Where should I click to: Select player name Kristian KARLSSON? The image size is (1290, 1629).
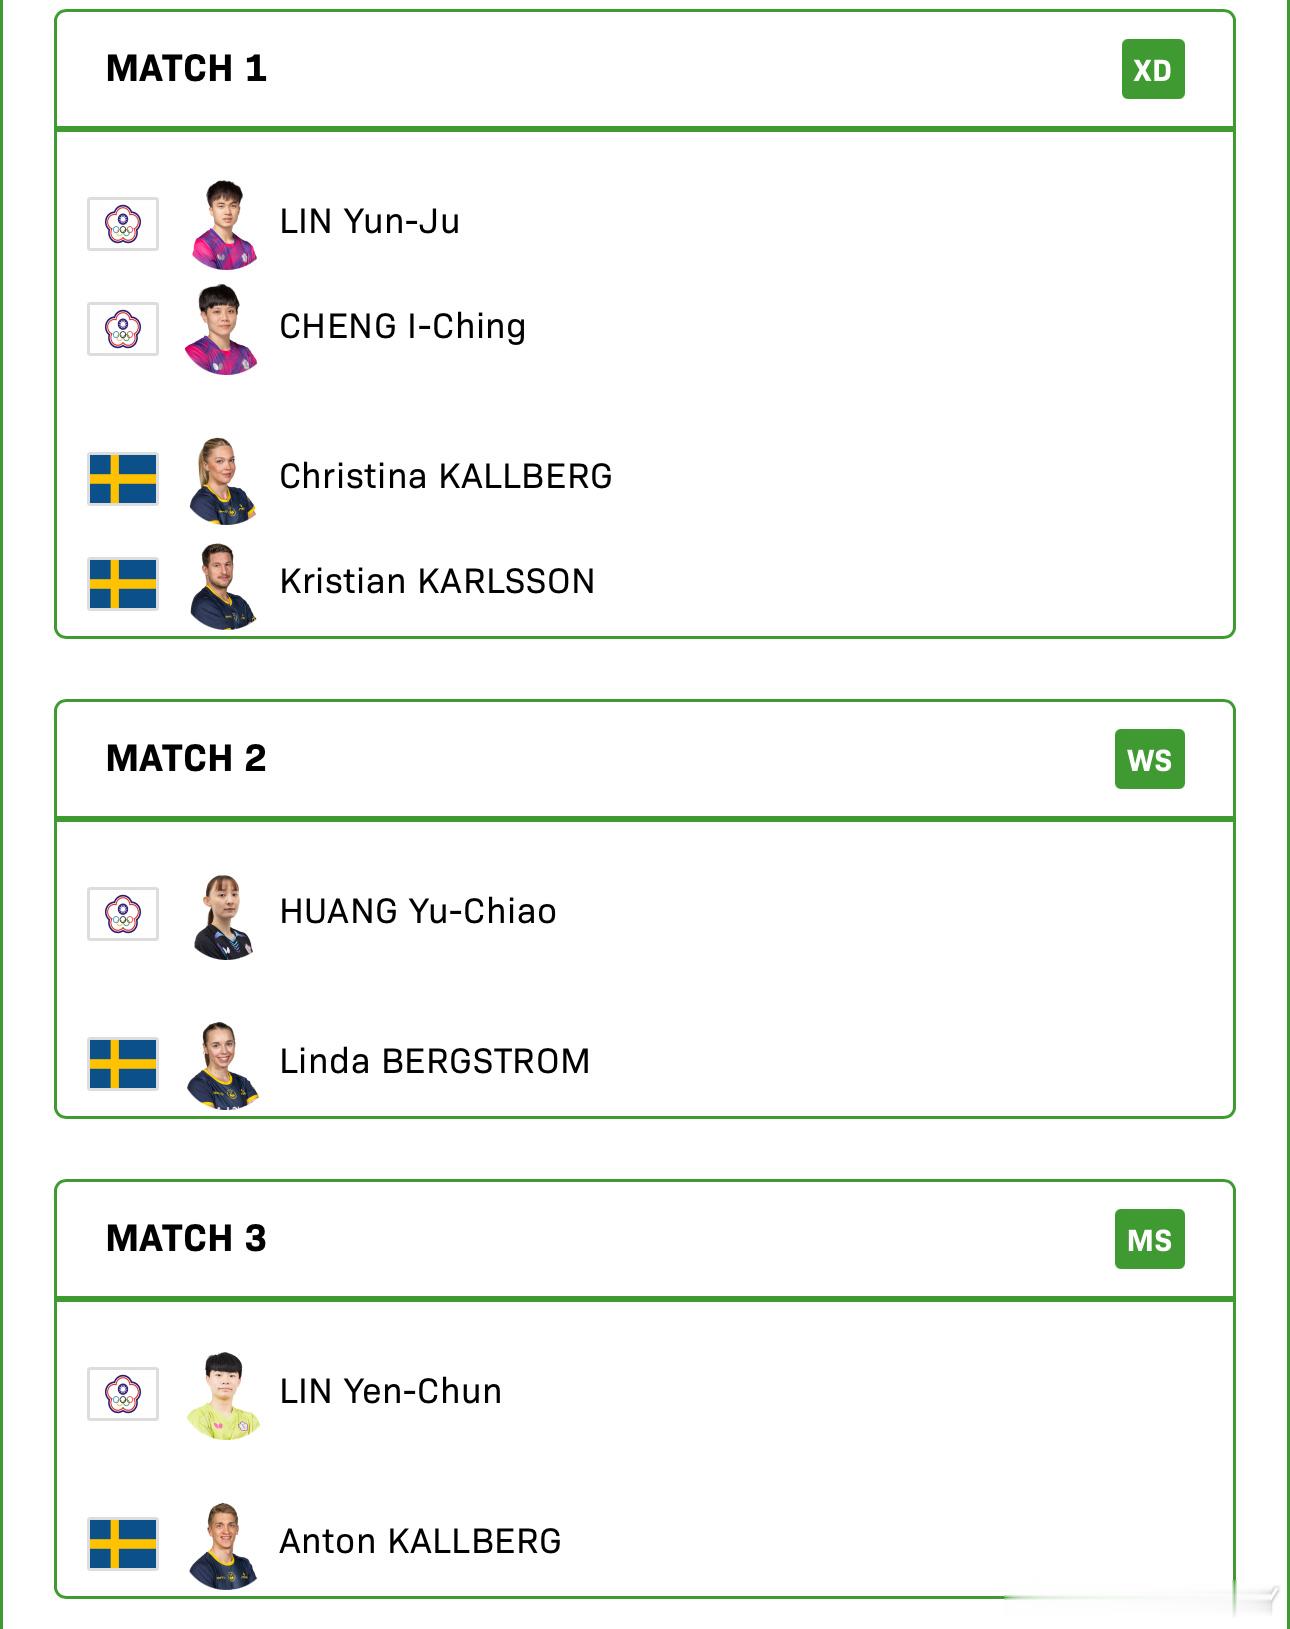point(437,581)
